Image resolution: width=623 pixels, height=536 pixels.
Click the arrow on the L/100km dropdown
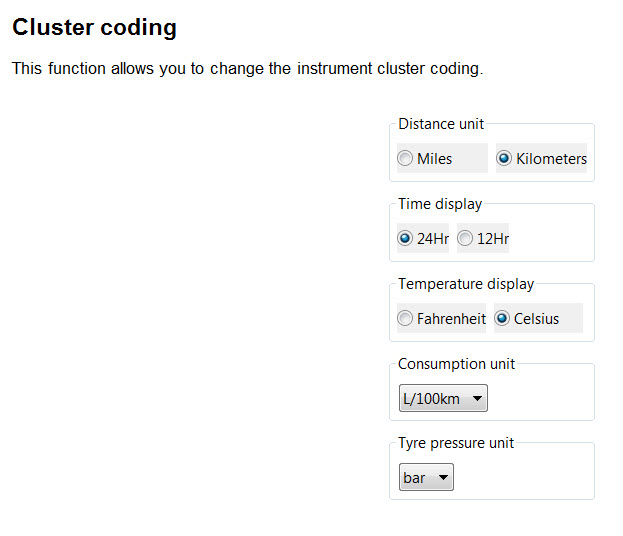(477, 399)
